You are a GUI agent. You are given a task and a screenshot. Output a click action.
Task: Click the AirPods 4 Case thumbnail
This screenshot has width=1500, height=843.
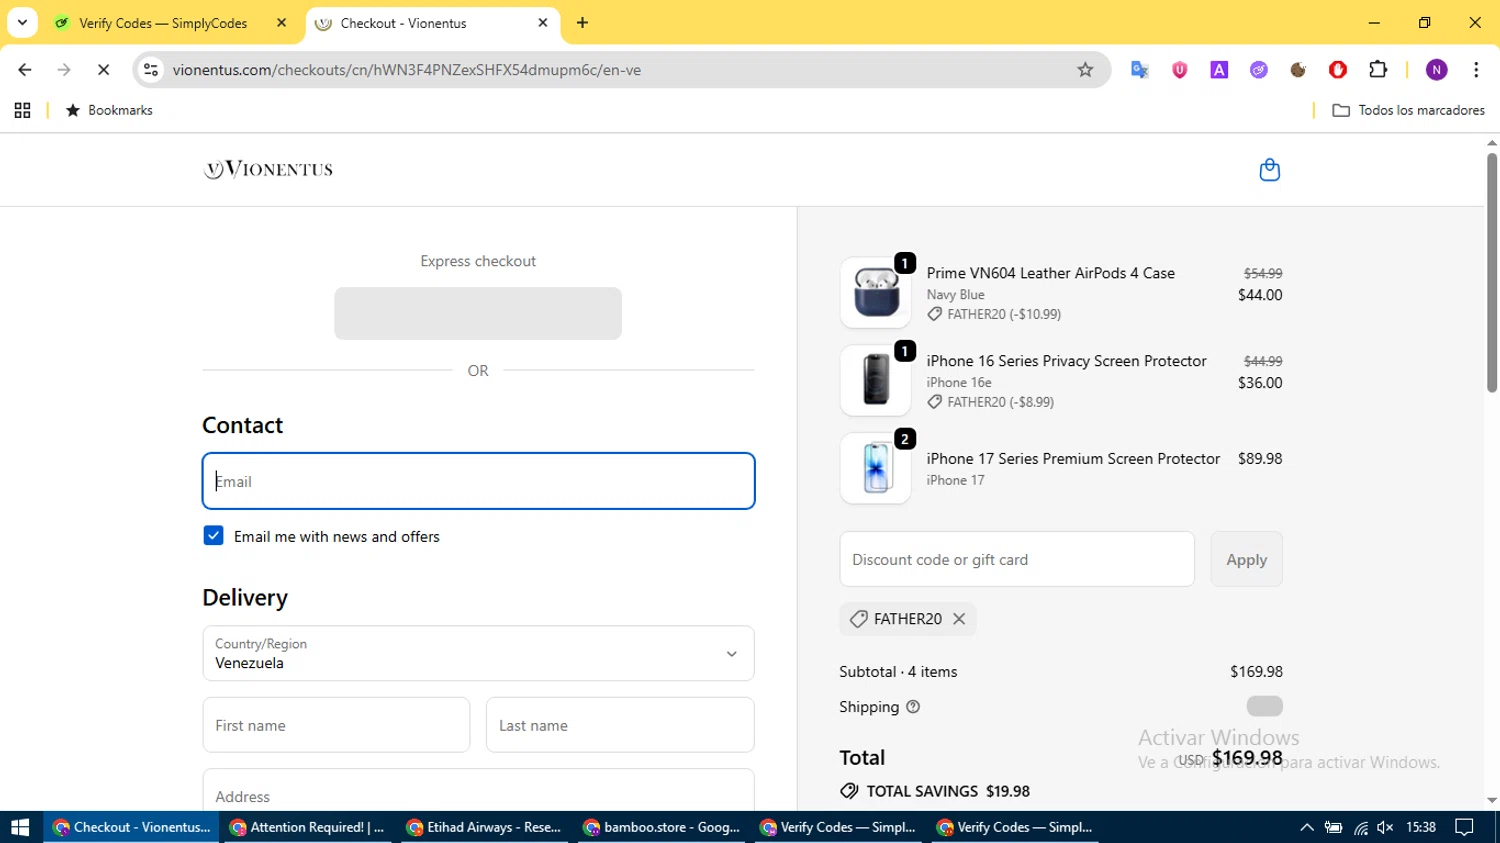coord(876,293)
